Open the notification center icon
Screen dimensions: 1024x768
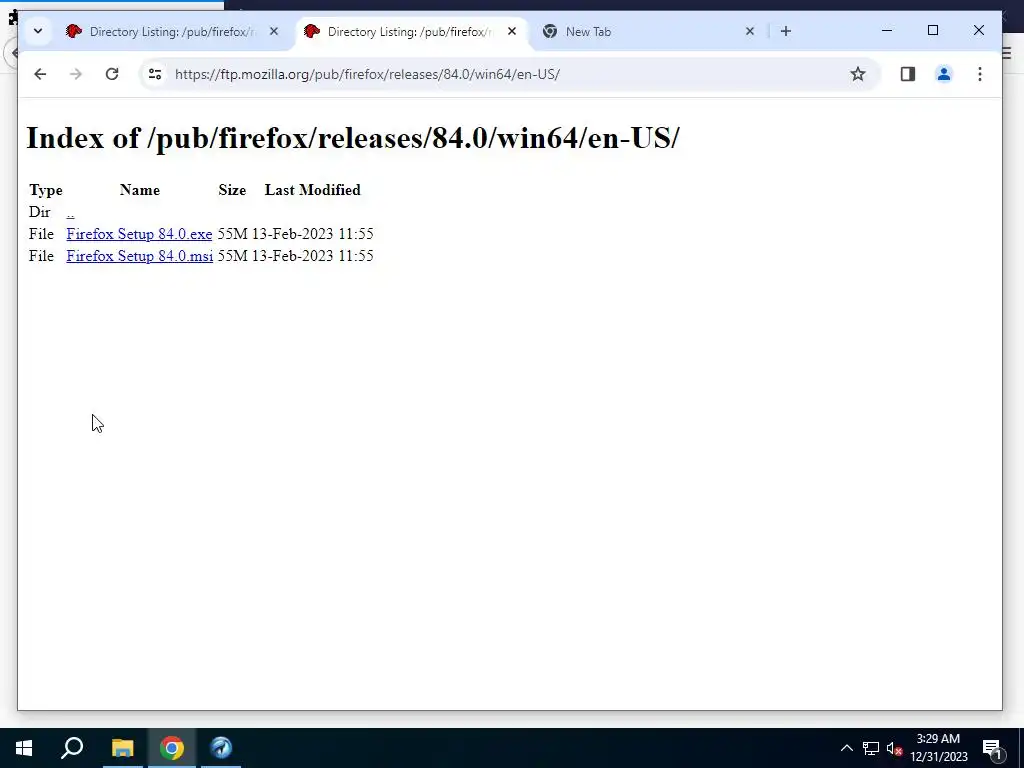coord(992,748)
